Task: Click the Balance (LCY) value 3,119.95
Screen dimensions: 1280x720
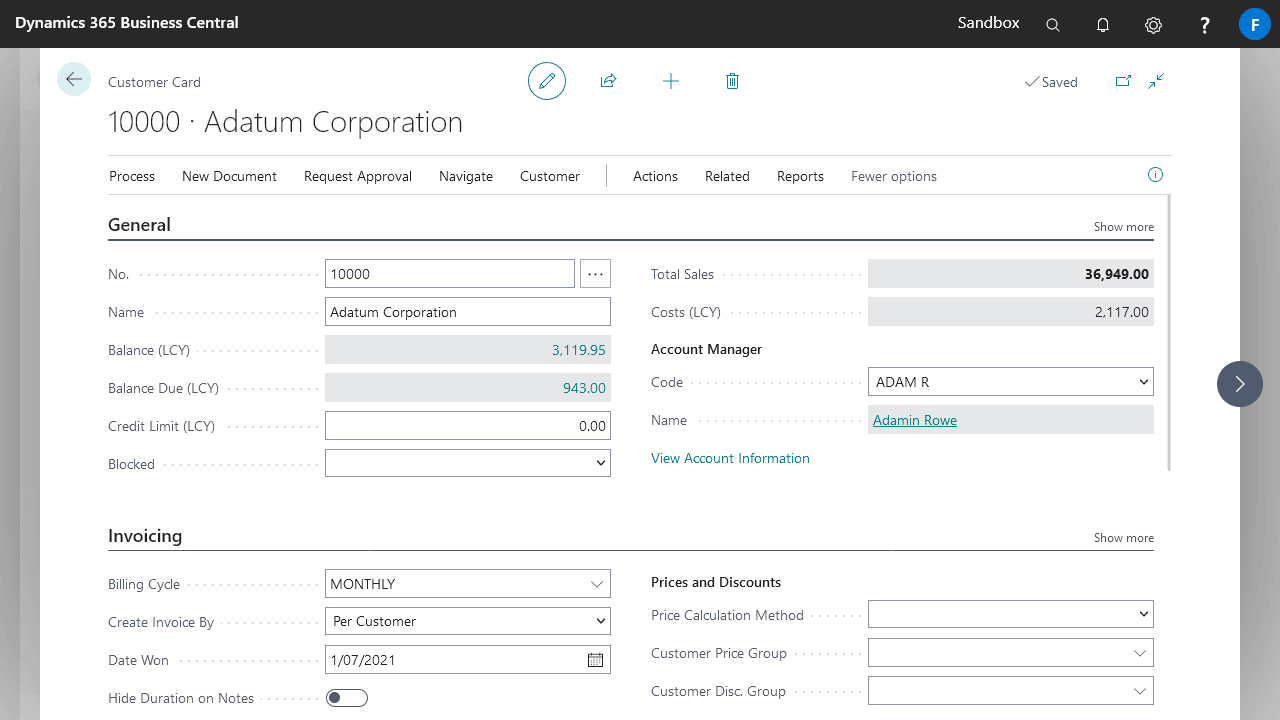Action: click(579, 350)
